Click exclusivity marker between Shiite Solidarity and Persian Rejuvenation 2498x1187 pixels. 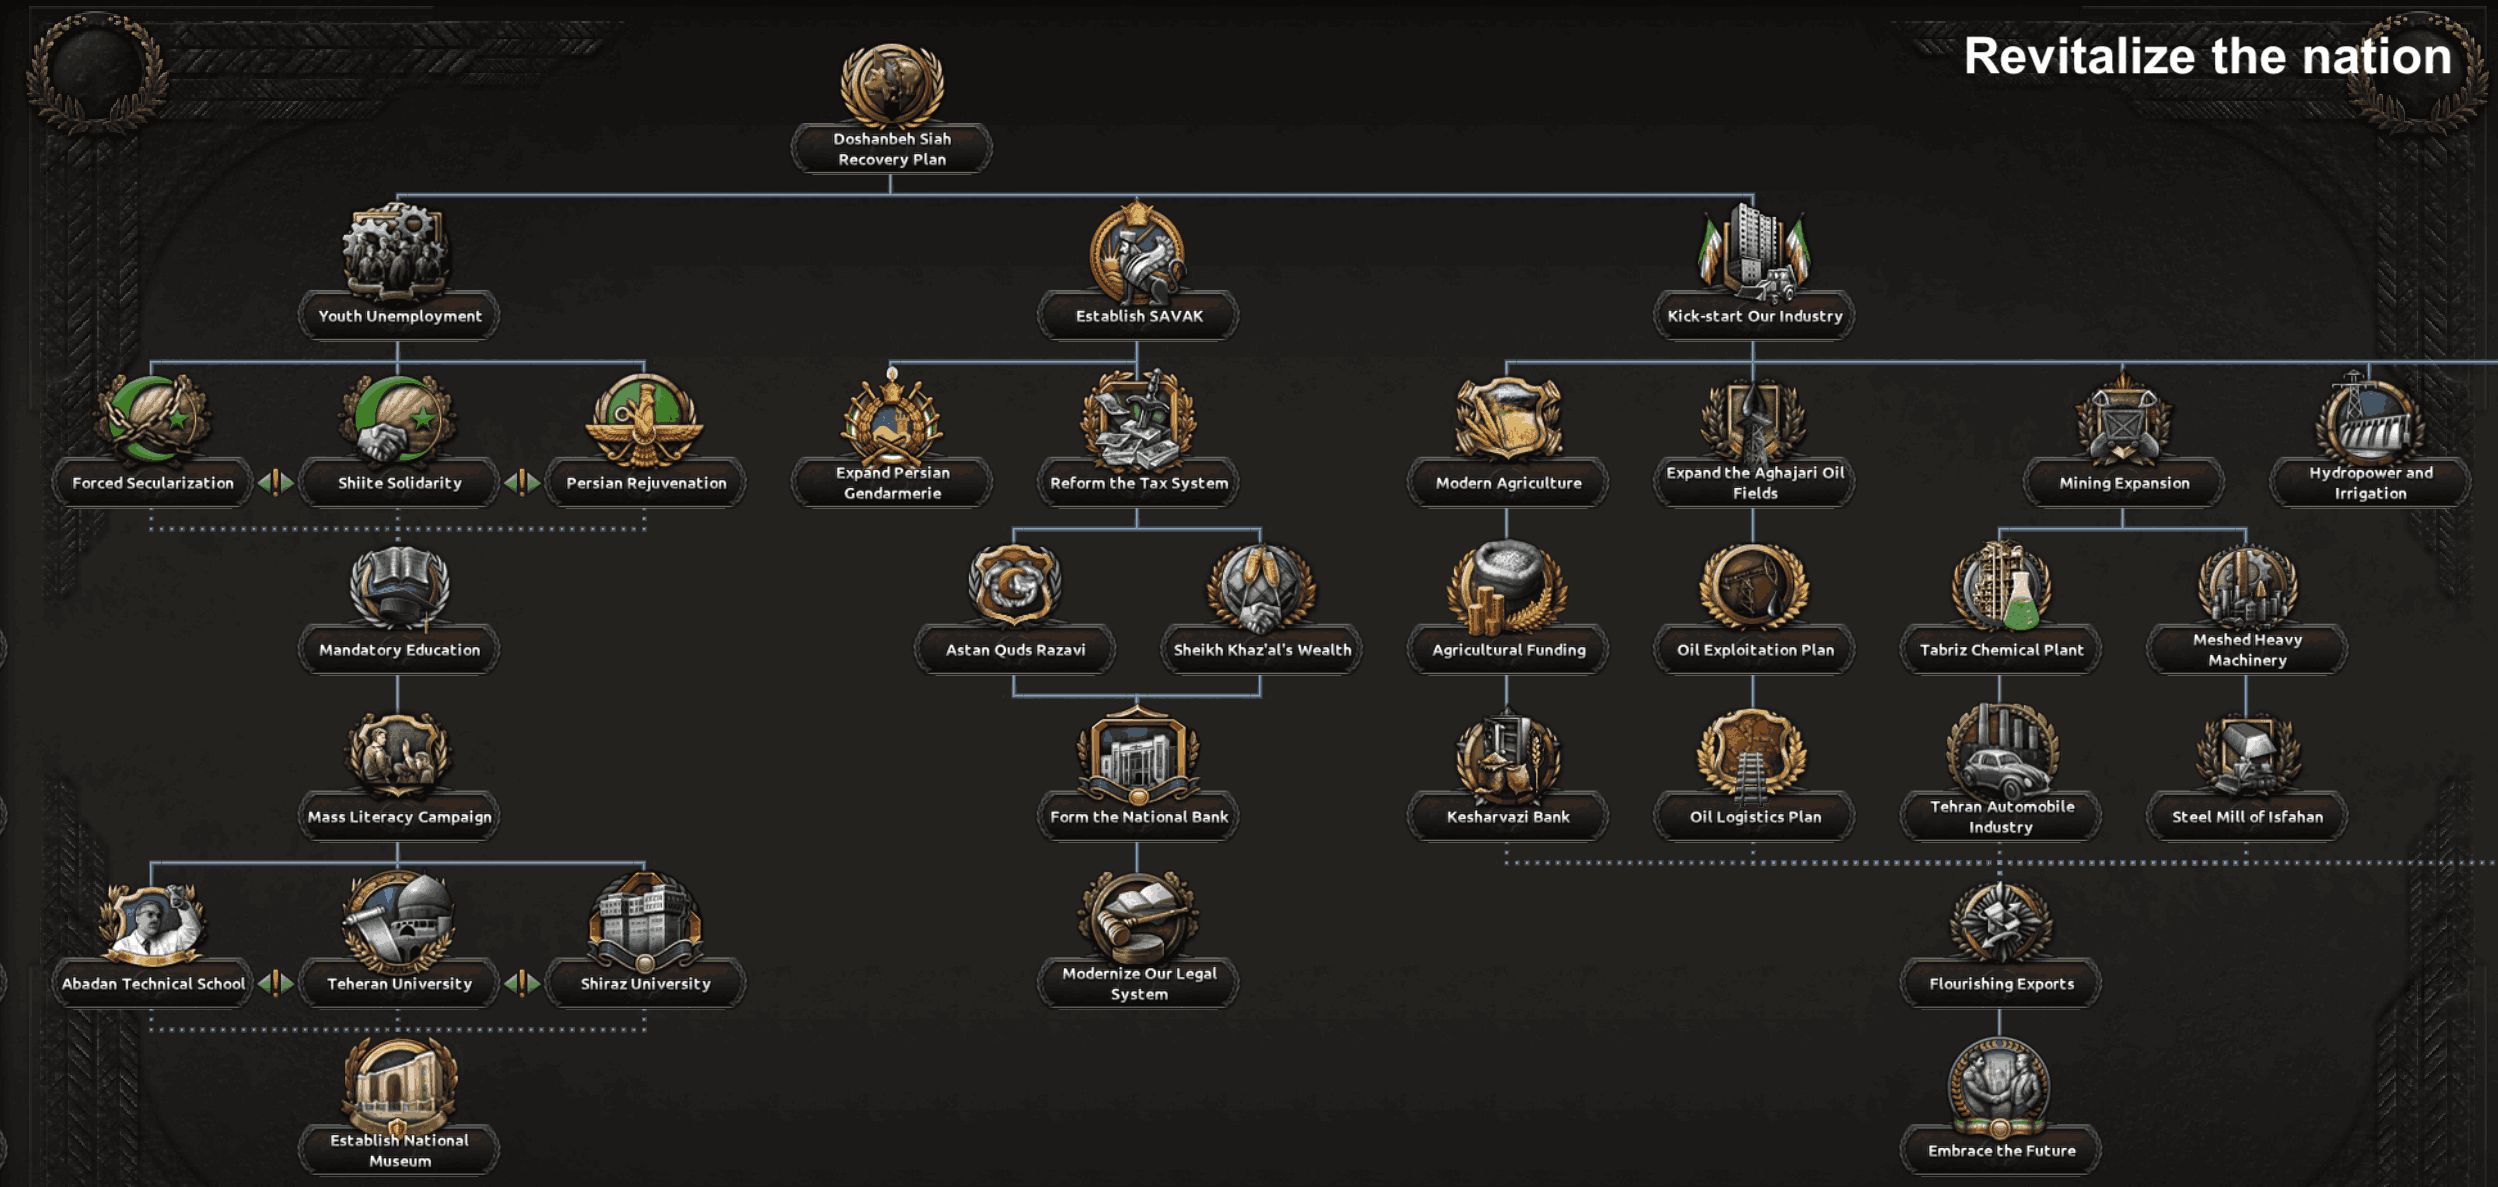pyautogui.click(x=521, y=483)
